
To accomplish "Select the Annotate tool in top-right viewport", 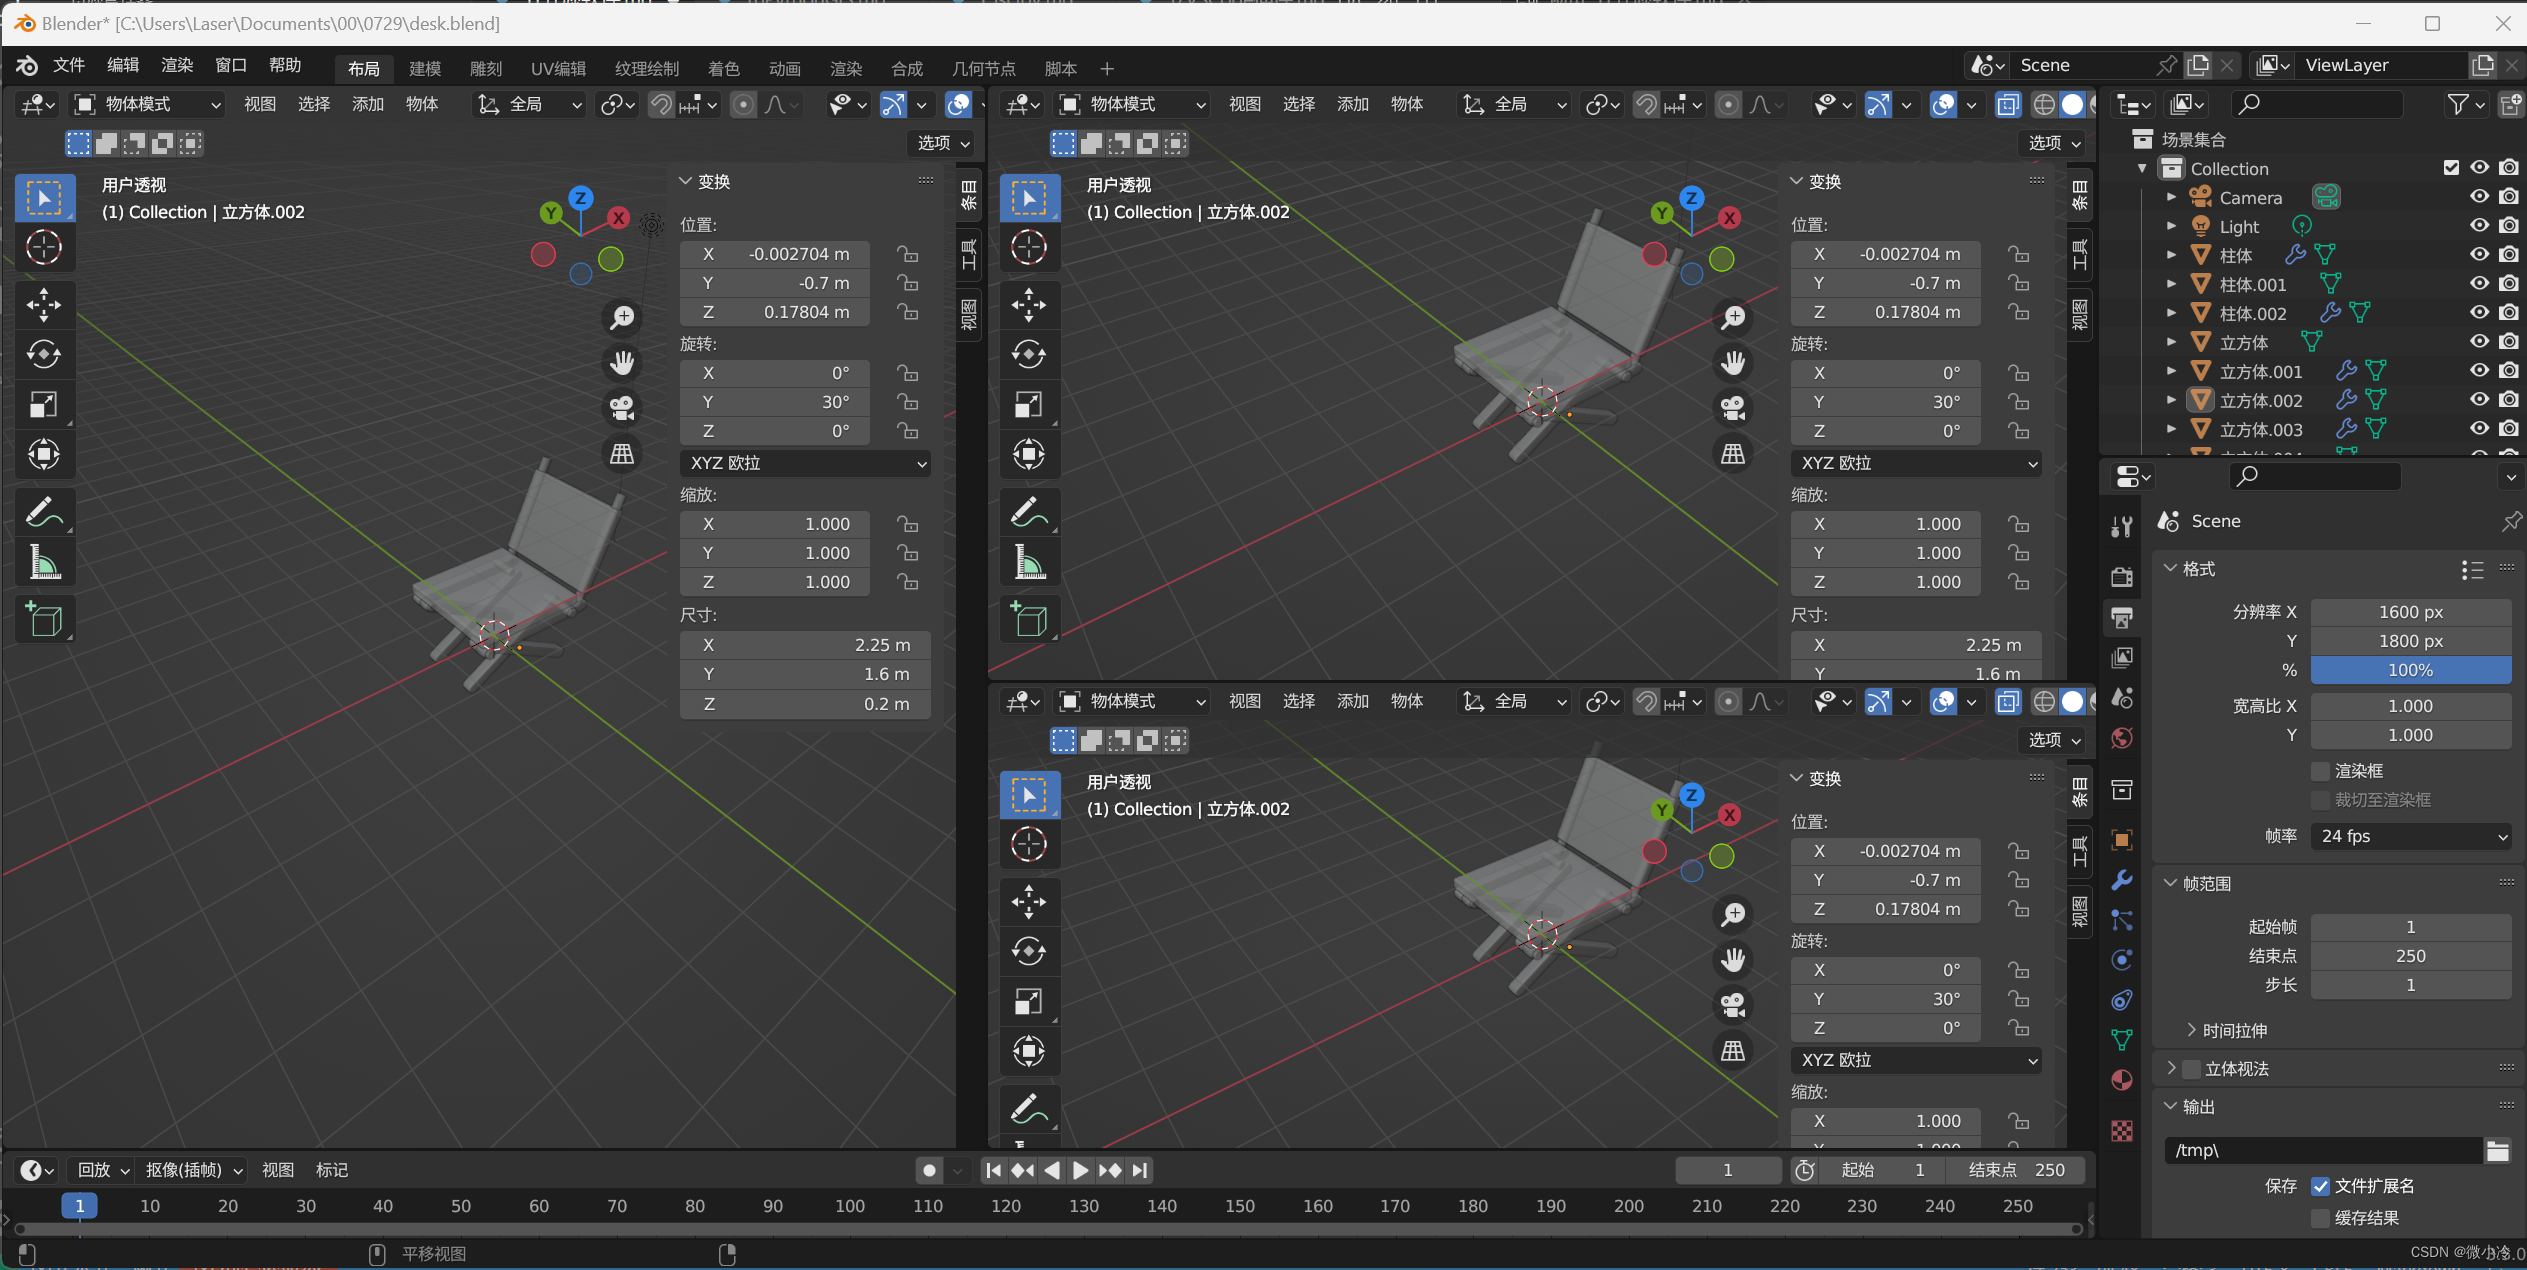I will pos(1029,513).
